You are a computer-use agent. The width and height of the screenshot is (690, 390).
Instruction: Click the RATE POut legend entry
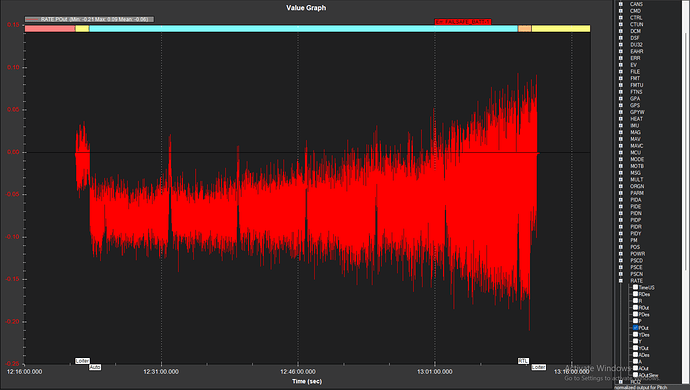(89, 19)
